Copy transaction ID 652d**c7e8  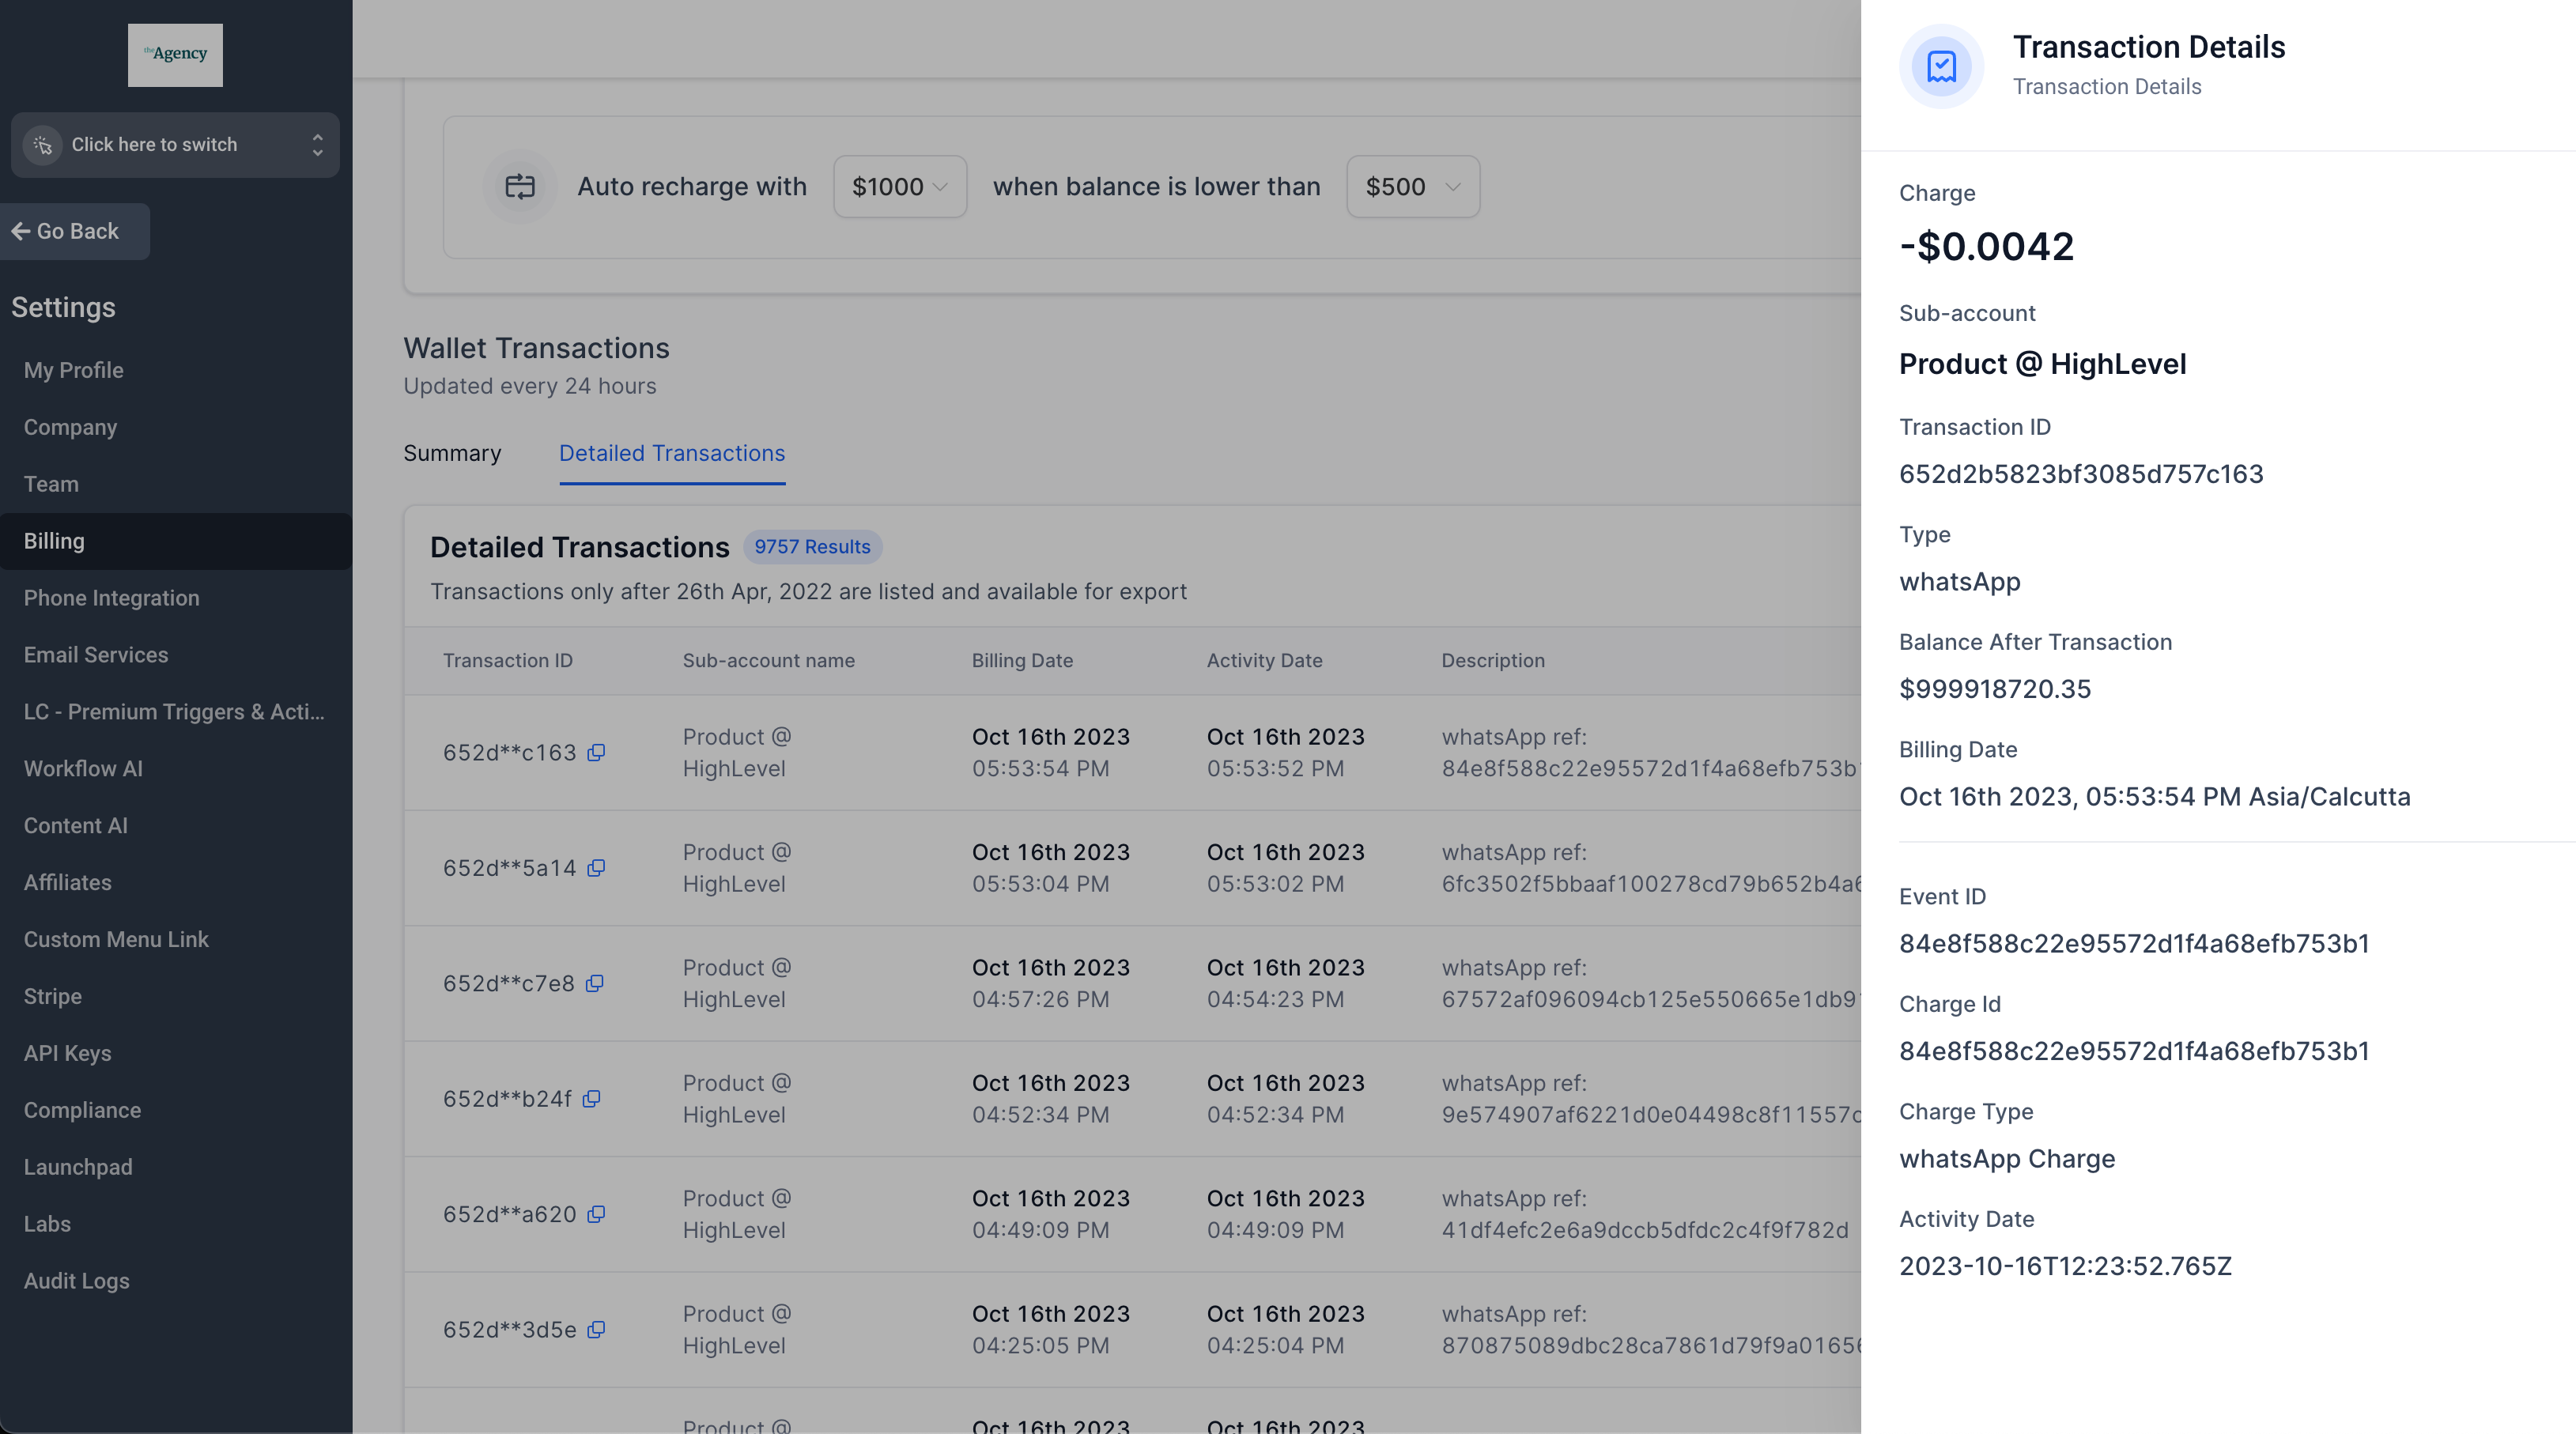(595, 983)
